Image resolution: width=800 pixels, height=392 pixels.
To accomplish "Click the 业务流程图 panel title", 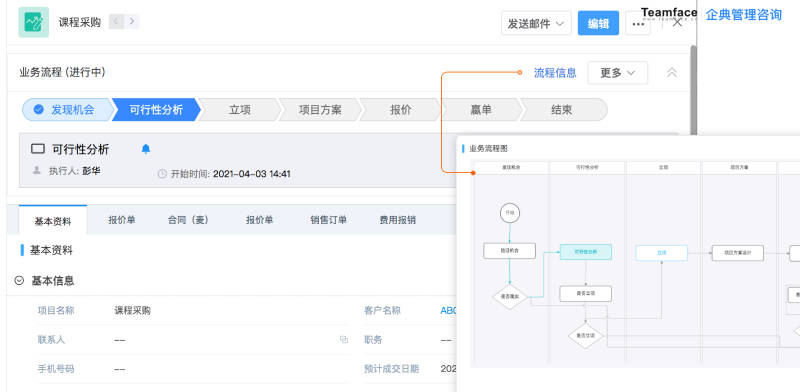I will pos(488,149).
